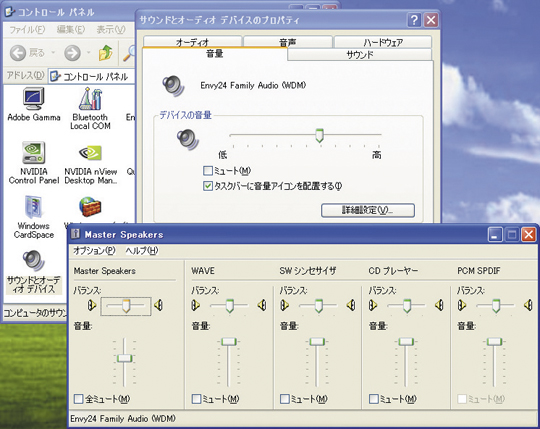Click Envy24 Family Audio status bar text
This screenshot has height=429, width=540.
pos(123,419)
